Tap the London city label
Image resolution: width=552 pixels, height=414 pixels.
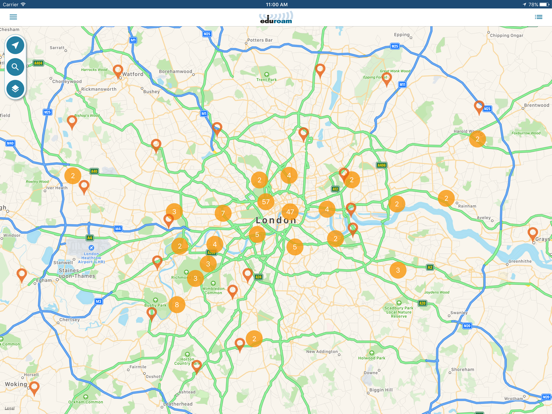(x=276, y=220)
